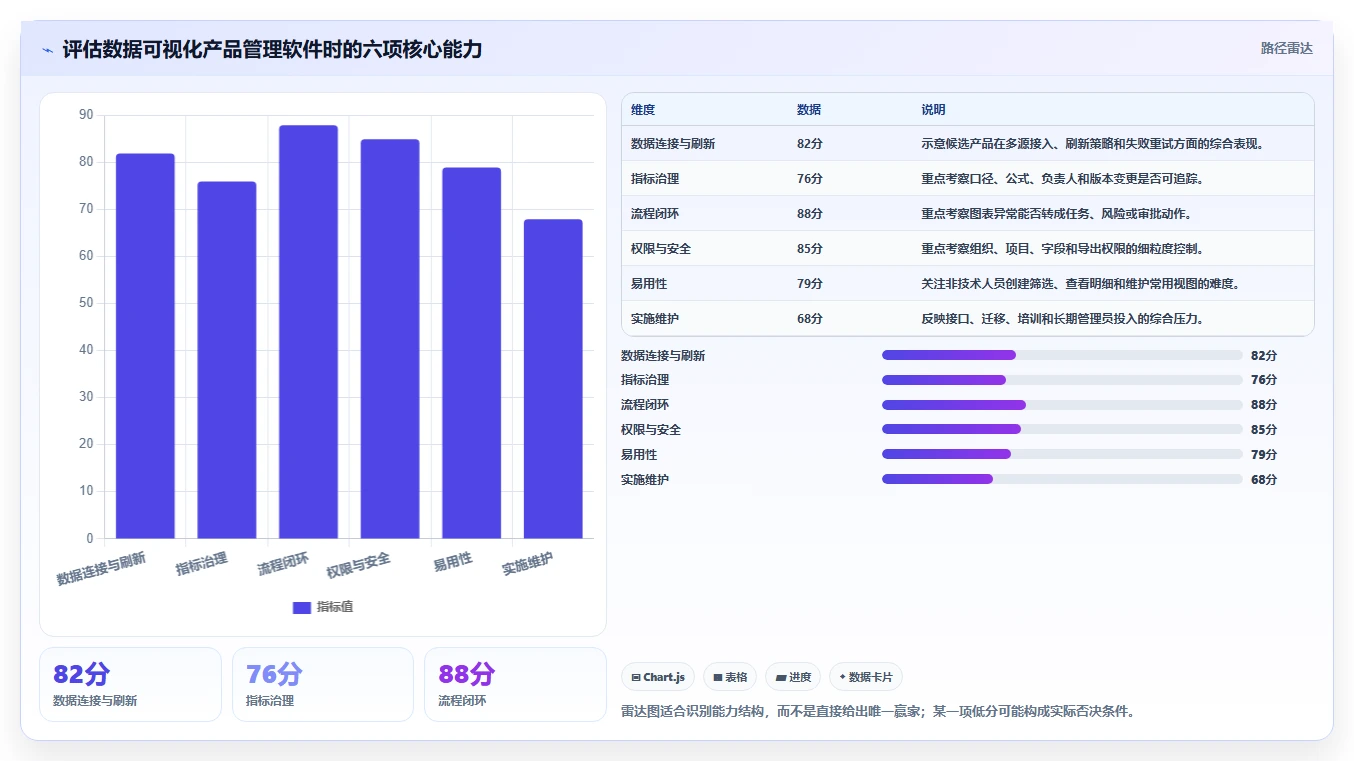Click the 说明 column header
The image size is (1354, 761).
[x=933, y=110]
